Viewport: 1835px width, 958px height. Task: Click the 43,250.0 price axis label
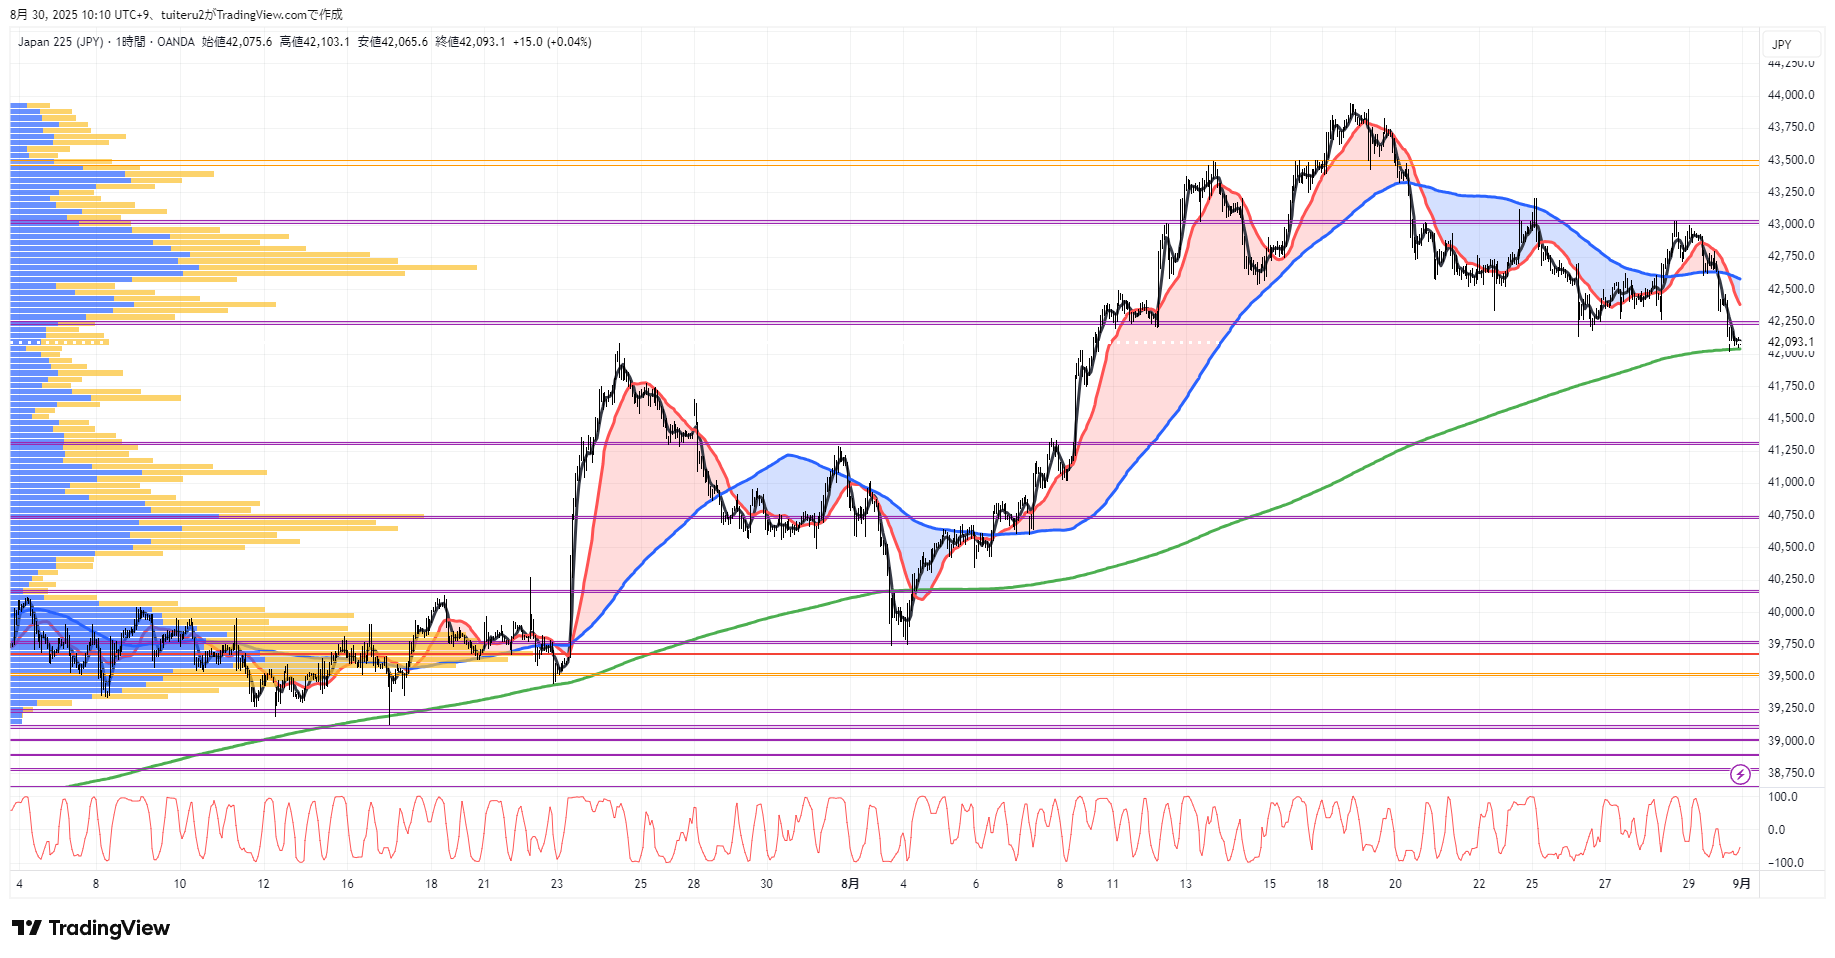click(x=1791, y=192)
